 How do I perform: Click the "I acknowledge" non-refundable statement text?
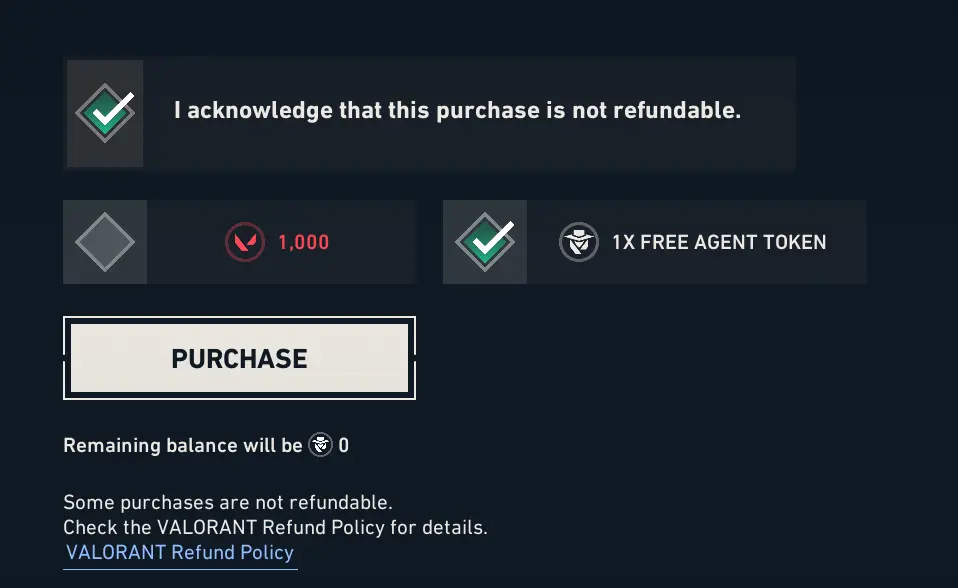pyautogui.click(x=457, y=110)
